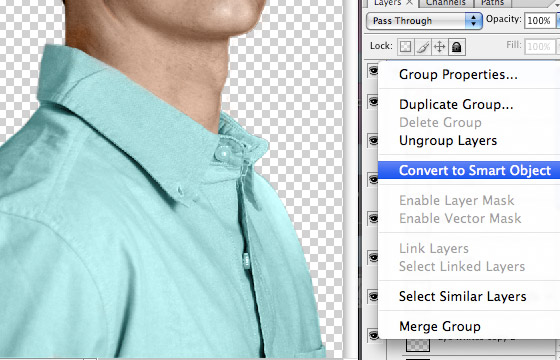The width and height of the screenshot is (560, 360).
Task: Choose Duplicate Group... from context menu
Action: [x=469, y=105]
